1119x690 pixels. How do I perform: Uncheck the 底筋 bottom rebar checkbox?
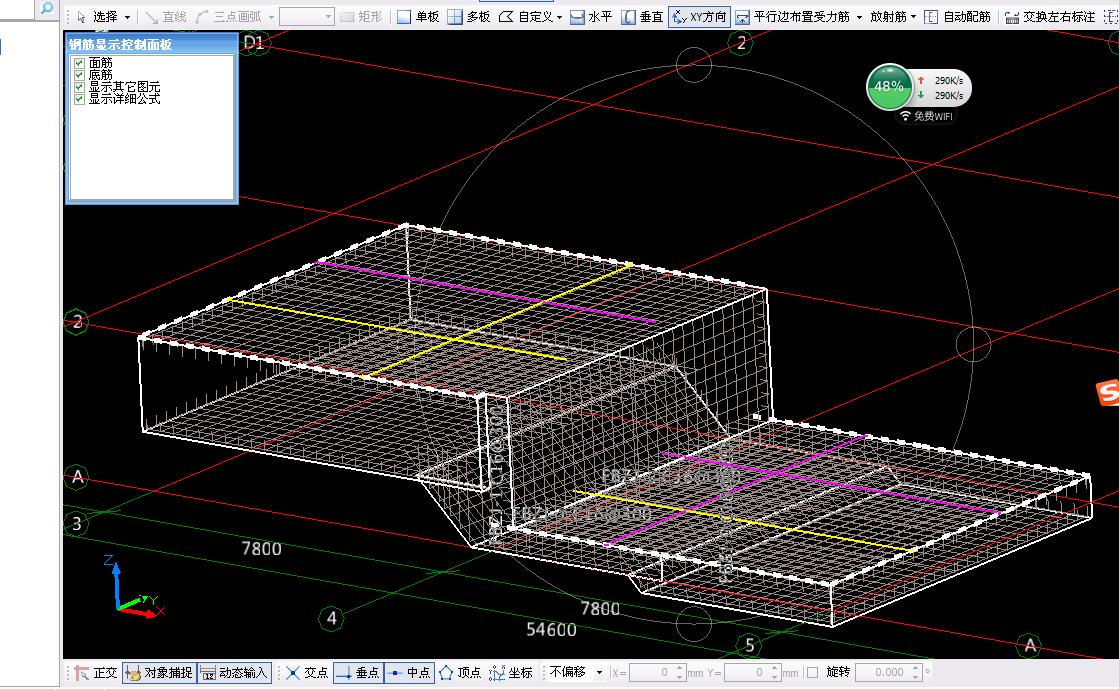click(79, 75)
